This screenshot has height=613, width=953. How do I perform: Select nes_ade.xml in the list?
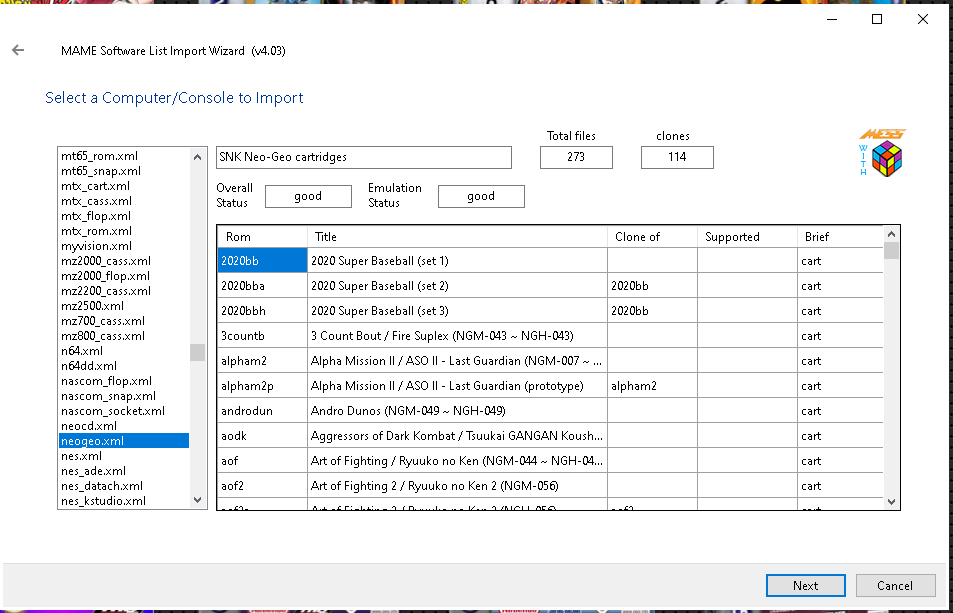coord(124,471)
